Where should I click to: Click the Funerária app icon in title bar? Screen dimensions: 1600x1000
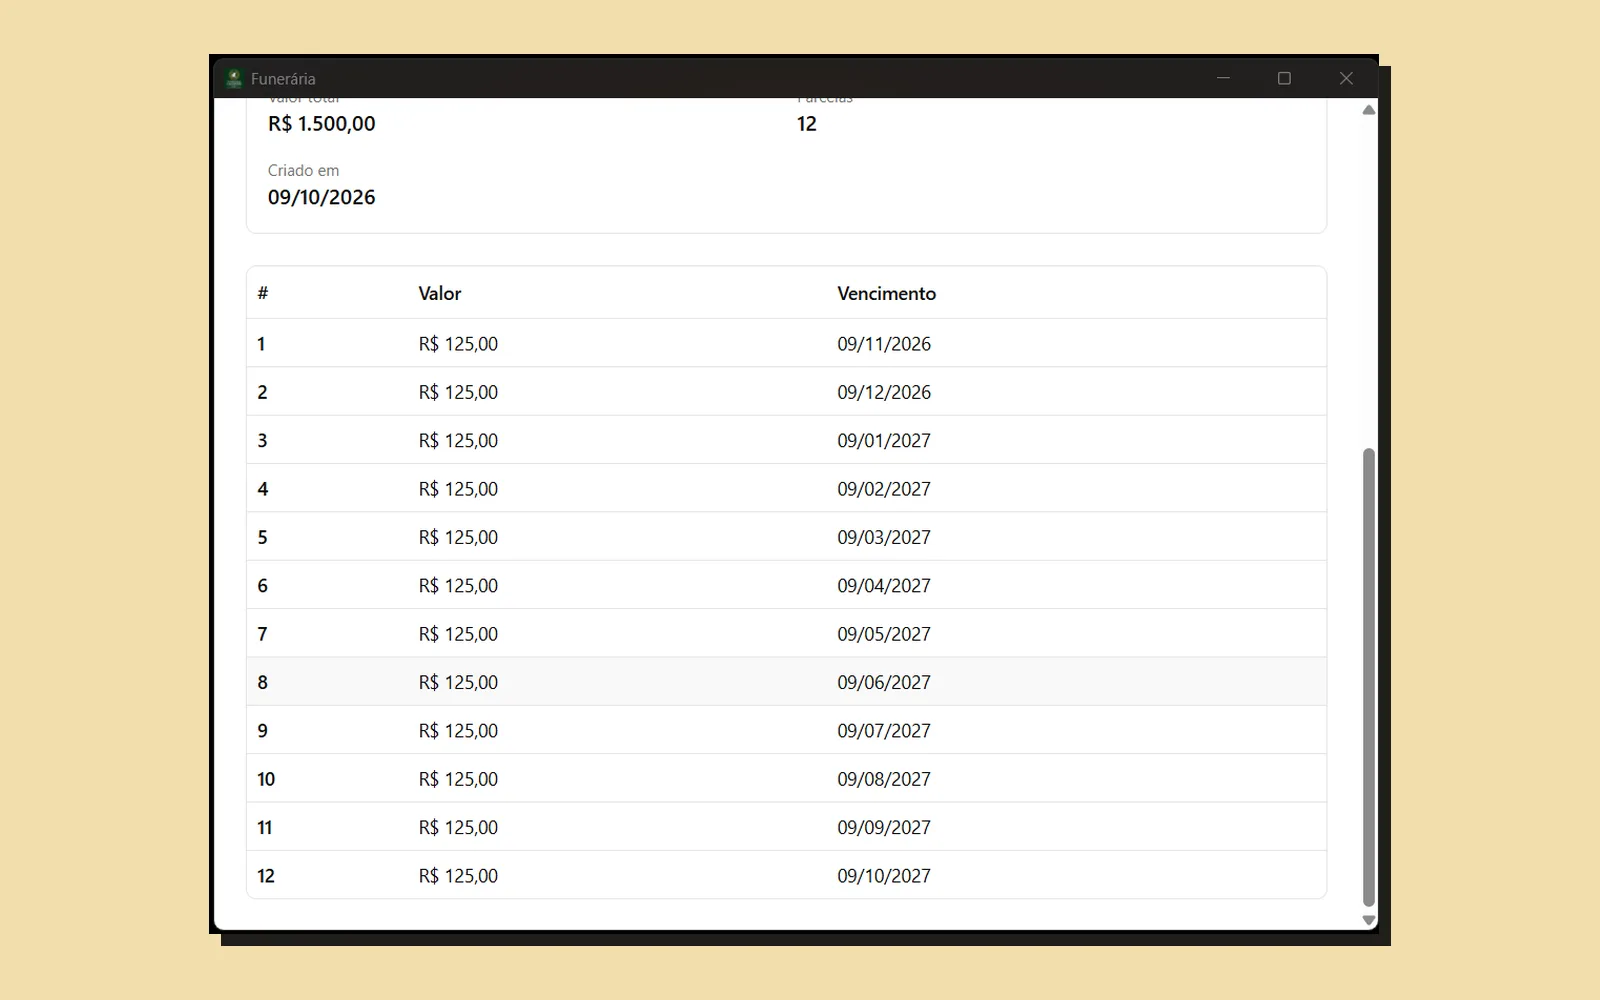[234, 78]
